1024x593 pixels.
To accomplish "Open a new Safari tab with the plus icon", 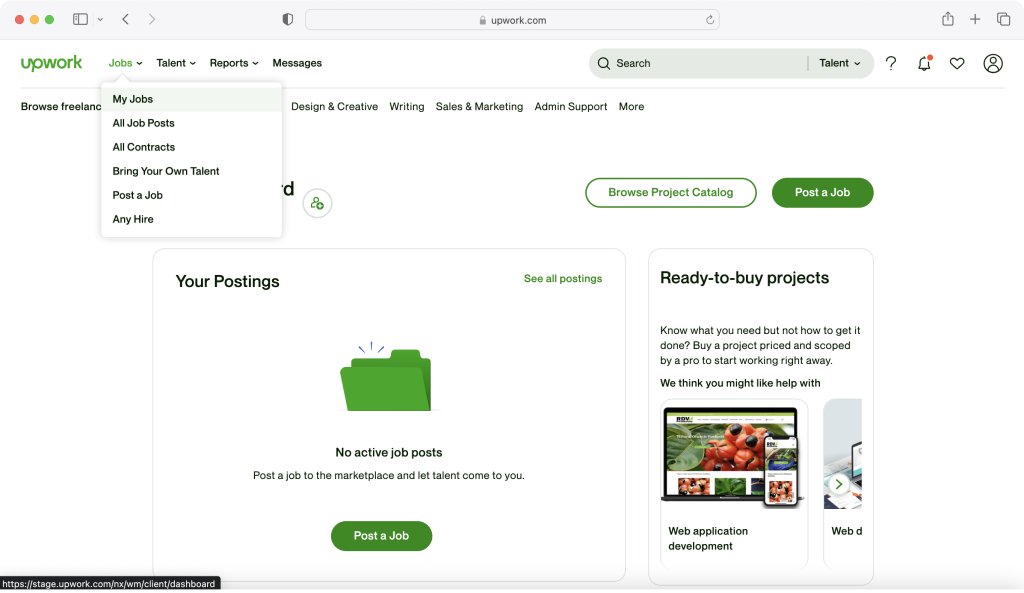I will 975,19.
